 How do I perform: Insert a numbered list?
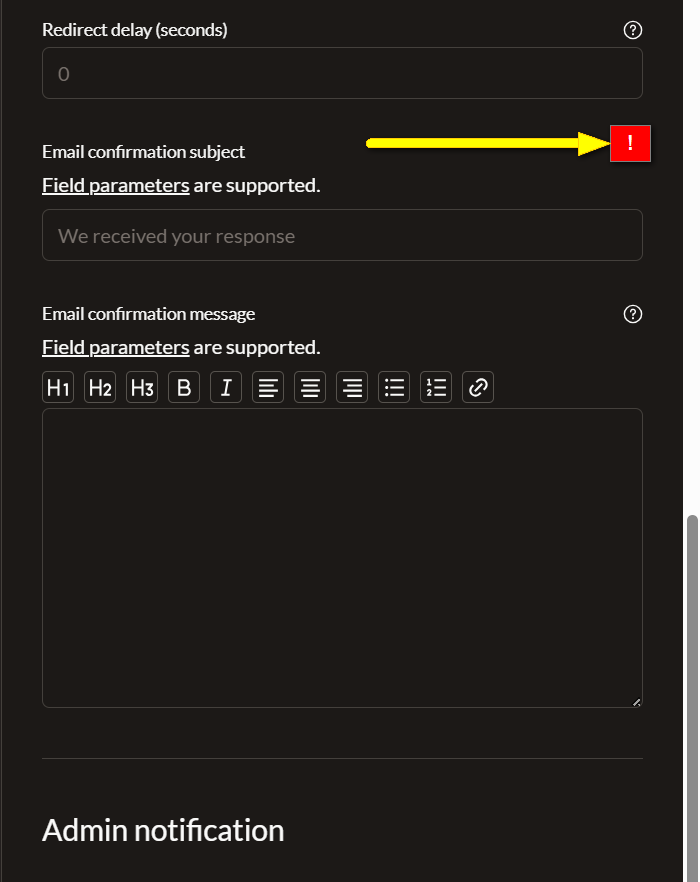pos(436,387)
